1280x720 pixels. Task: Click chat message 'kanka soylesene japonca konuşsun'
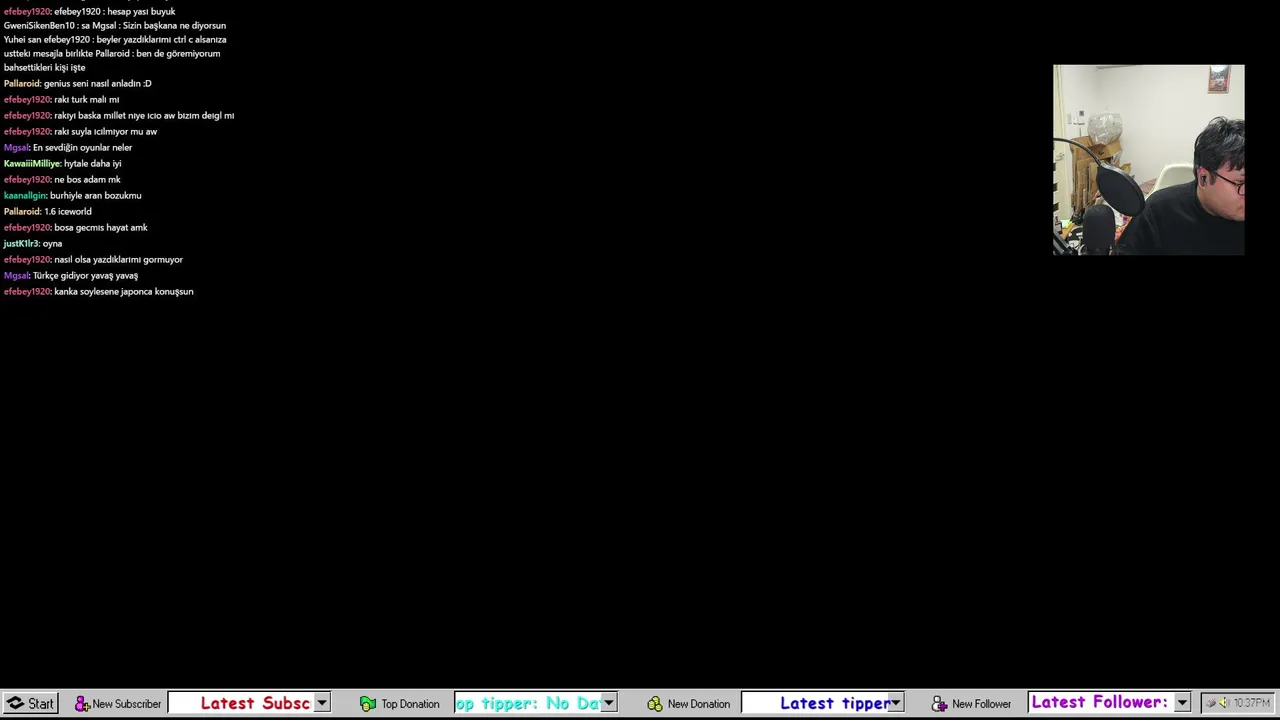click(x=124, y=291)
